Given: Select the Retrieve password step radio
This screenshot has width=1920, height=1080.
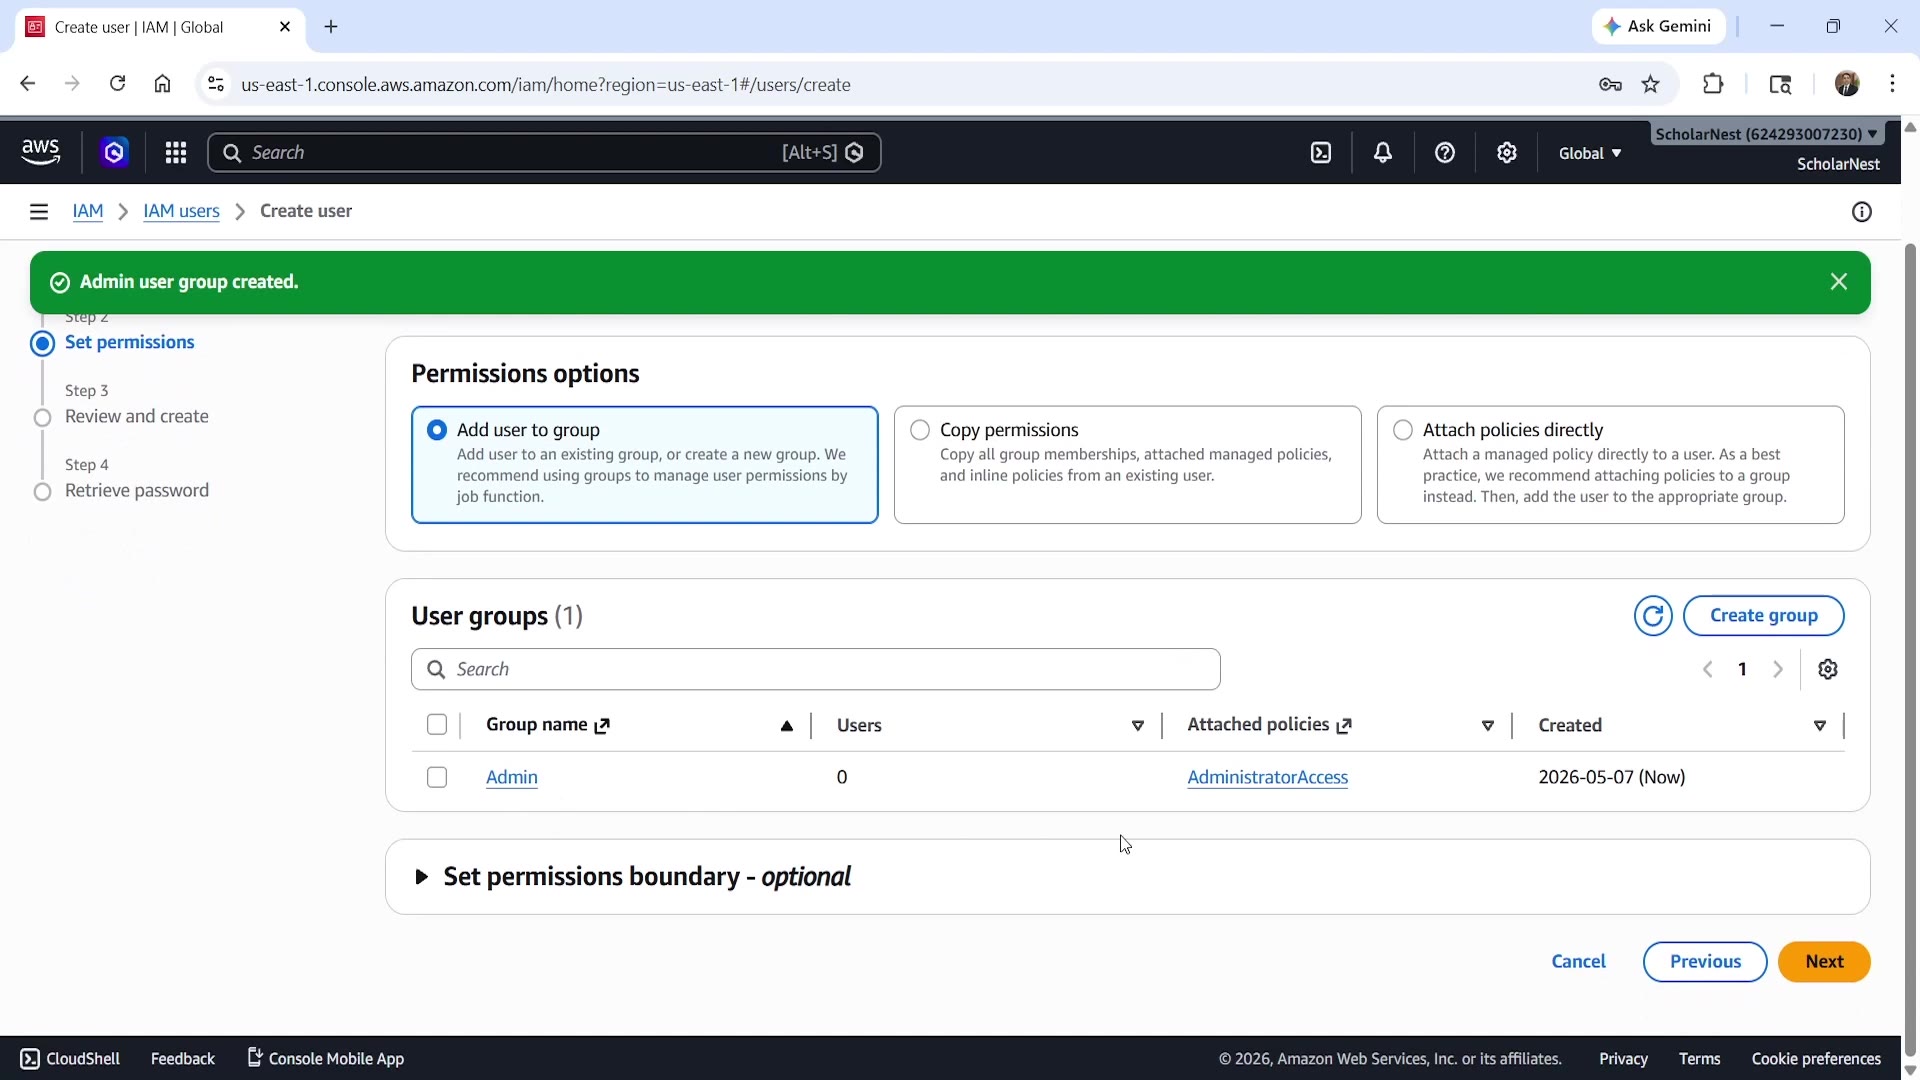Looking at the screenshot, I should coord(42,492).
